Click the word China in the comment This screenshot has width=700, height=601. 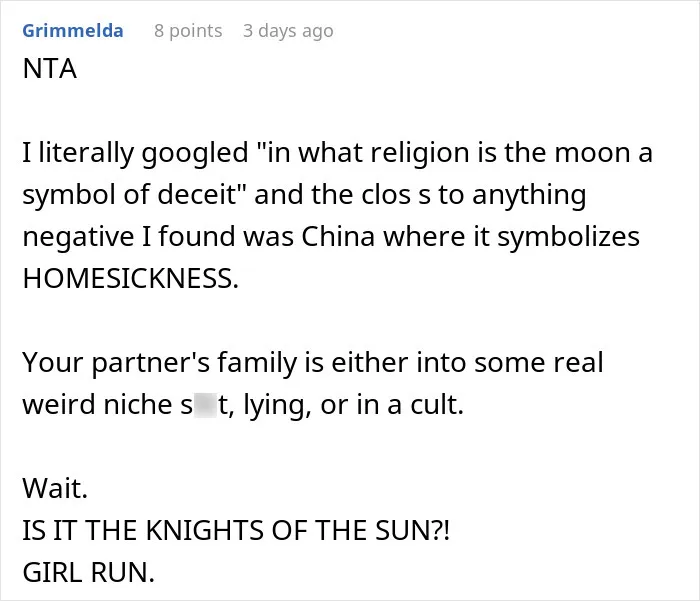(x=338, y=236)
